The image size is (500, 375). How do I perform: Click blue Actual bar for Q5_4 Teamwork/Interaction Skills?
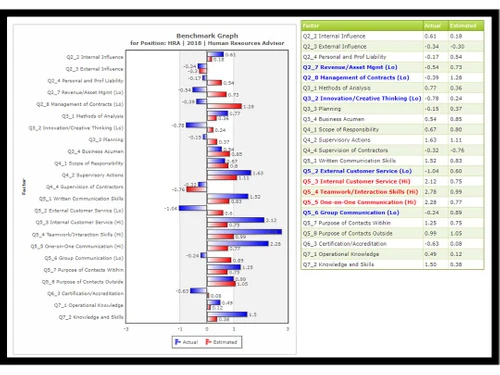[x=244, y=232]
